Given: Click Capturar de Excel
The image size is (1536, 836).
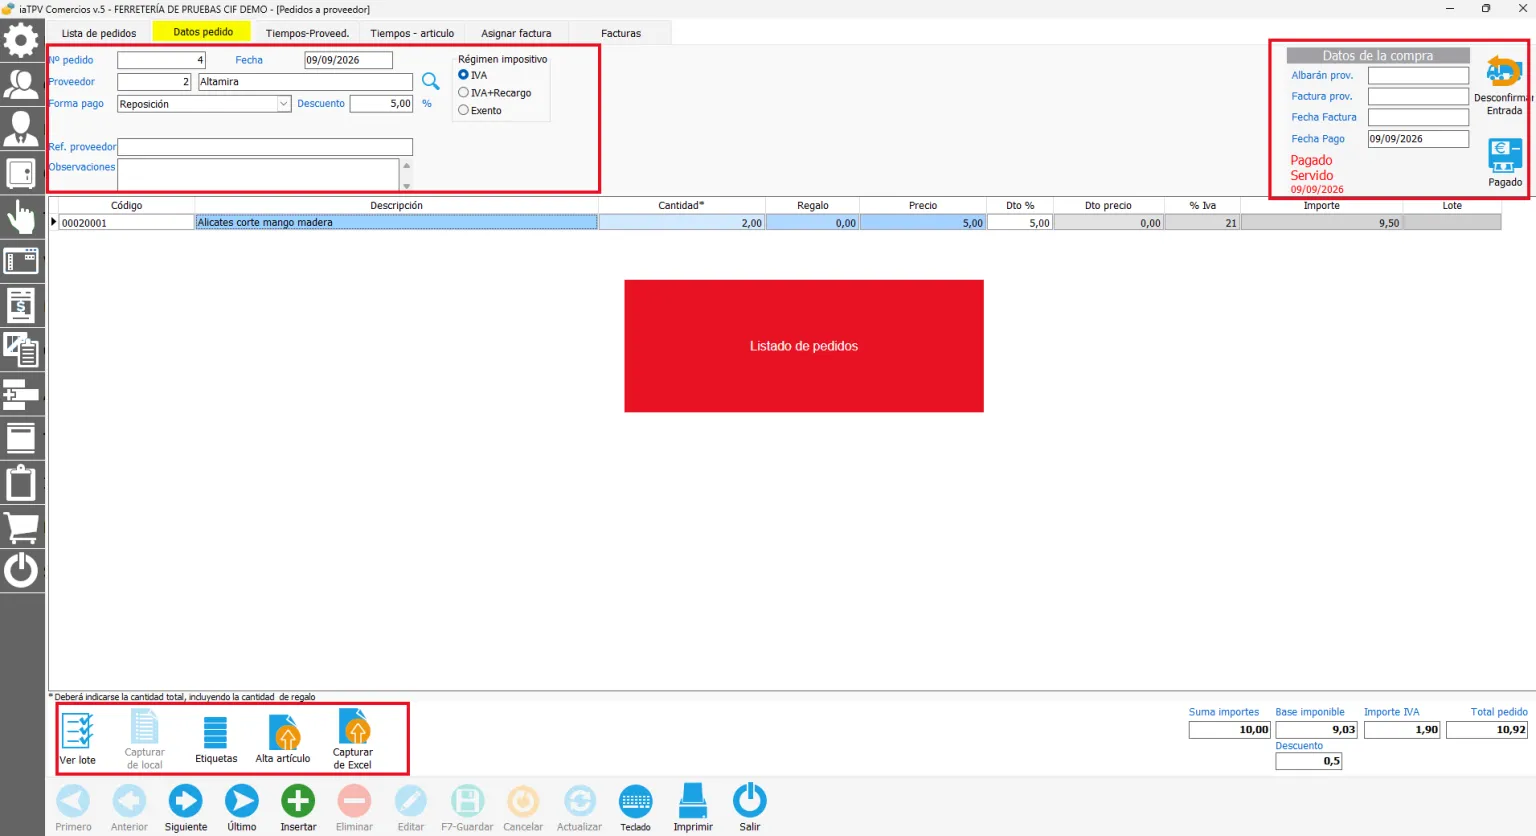Looking at the screenshot, I should pos(353,739).
